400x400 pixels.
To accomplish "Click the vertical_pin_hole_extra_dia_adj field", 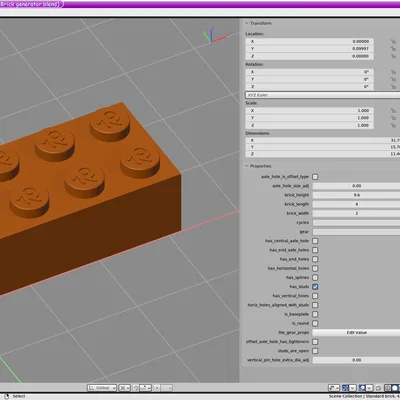I will point(356,360).
